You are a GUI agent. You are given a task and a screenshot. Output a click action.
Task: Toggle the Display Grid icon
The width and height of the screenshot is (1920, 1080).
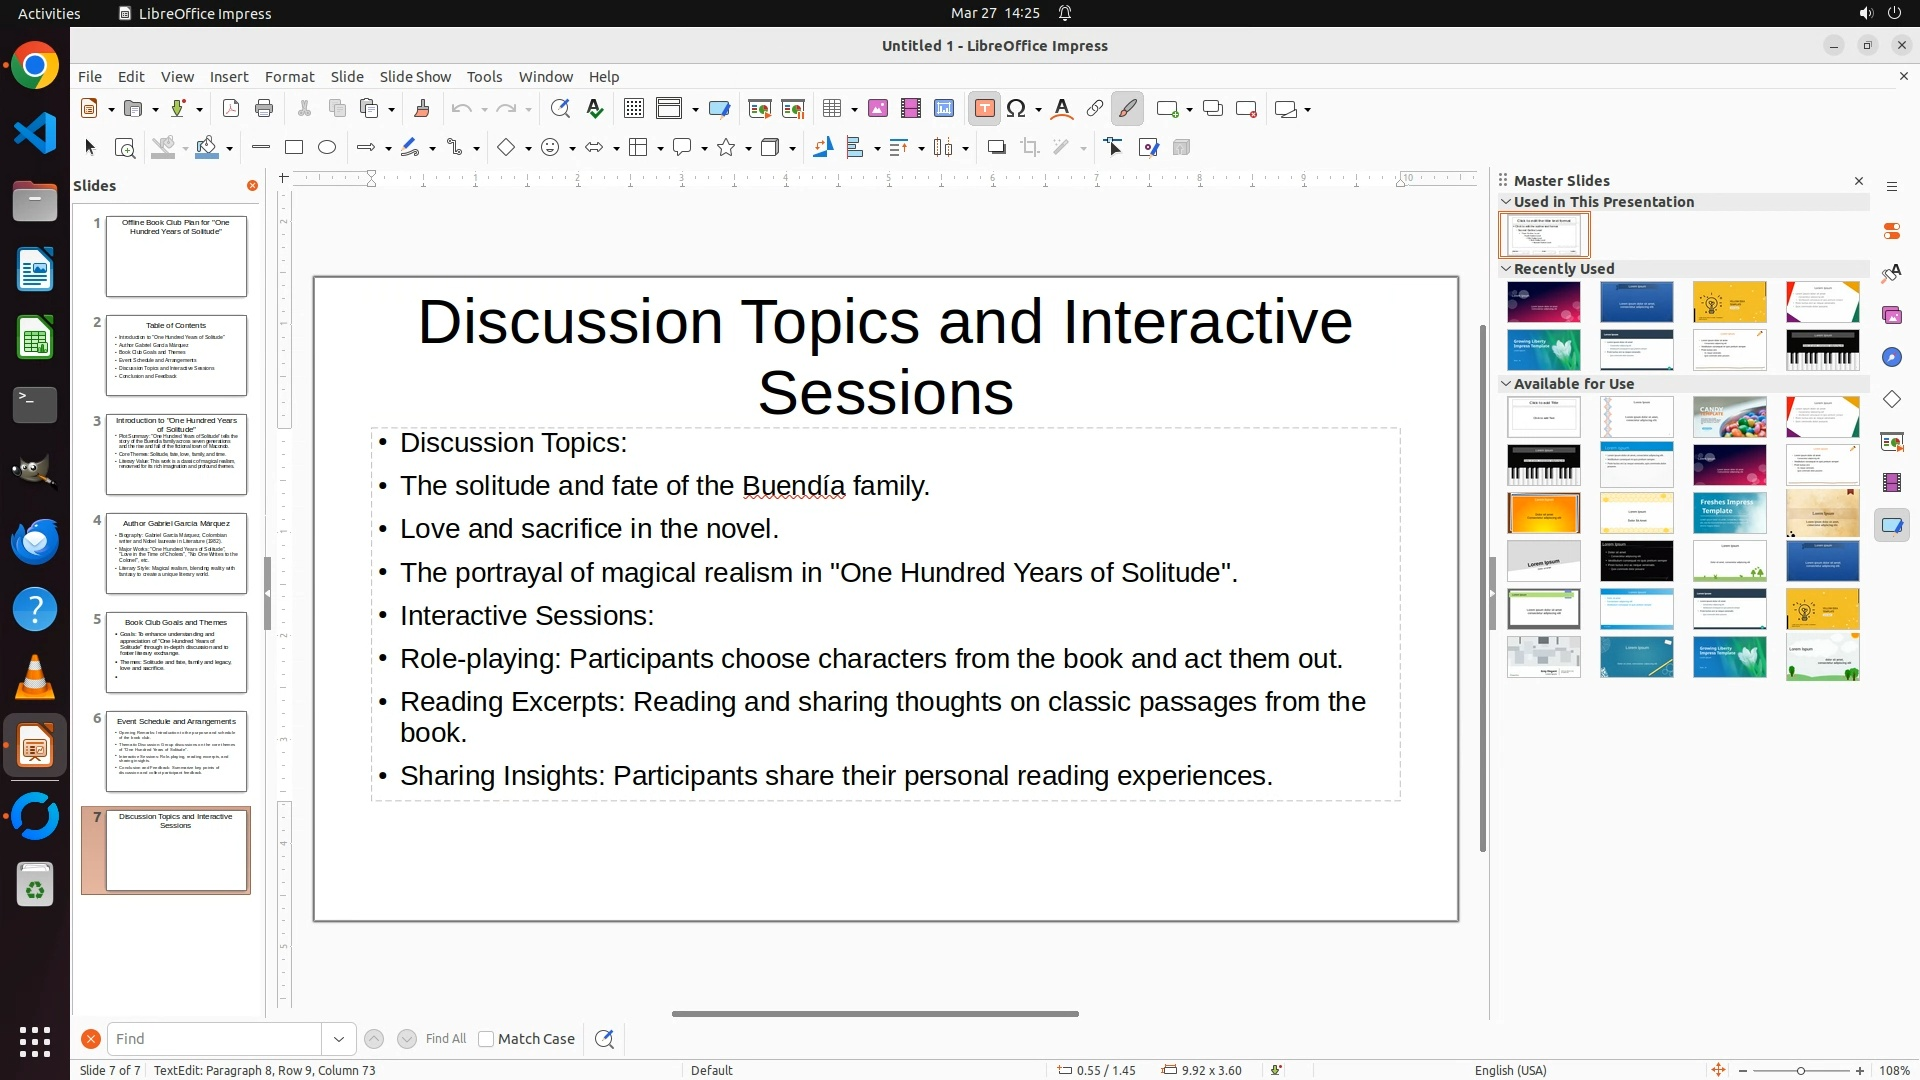tap(633, 109)
